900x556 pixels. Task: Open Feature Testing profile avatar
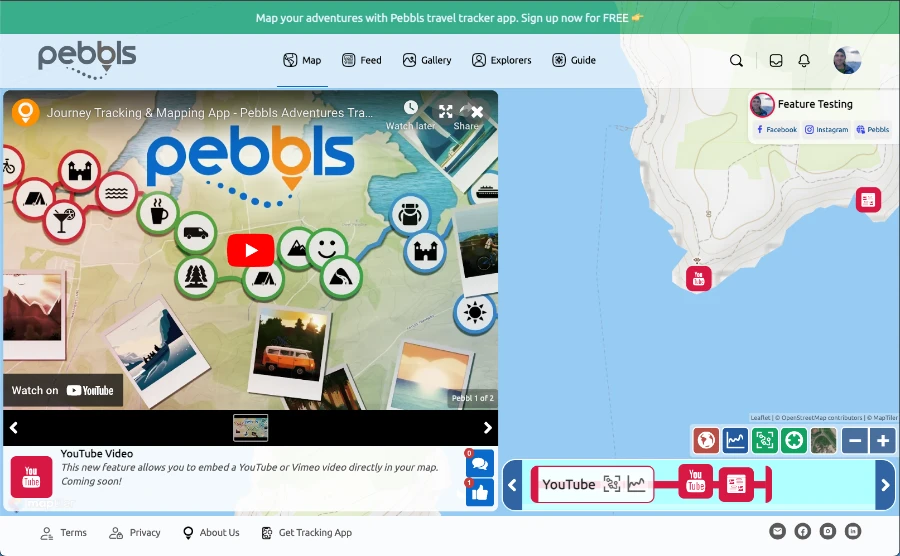(x=762, y=105)
